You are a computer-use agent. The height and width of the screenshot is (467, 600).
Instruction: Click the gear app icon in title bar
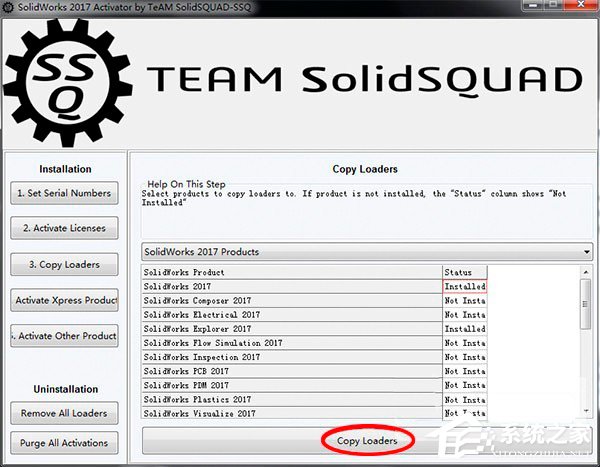point(8,7)
